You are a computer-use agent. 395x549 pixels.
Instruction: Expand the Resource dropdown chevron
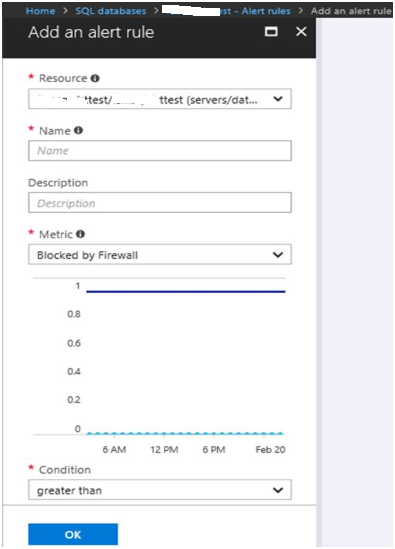pyautogui.click(x=278, y=99)
